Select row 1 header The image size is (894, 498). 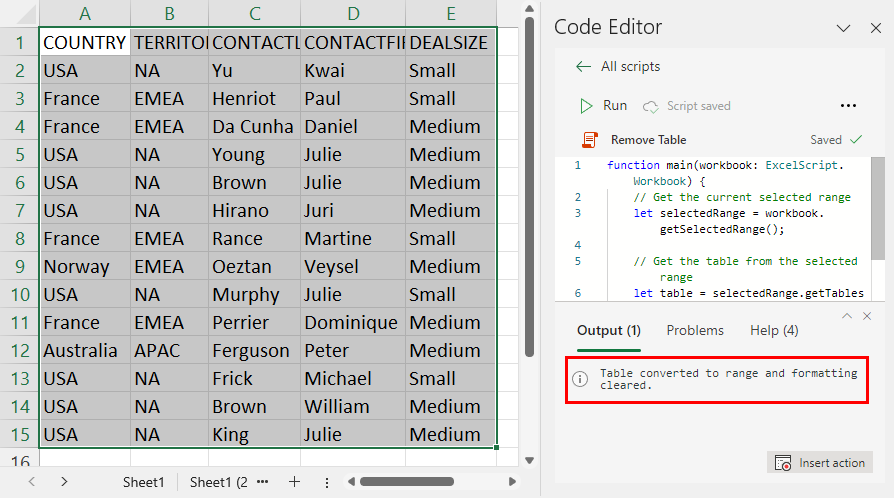19,42
